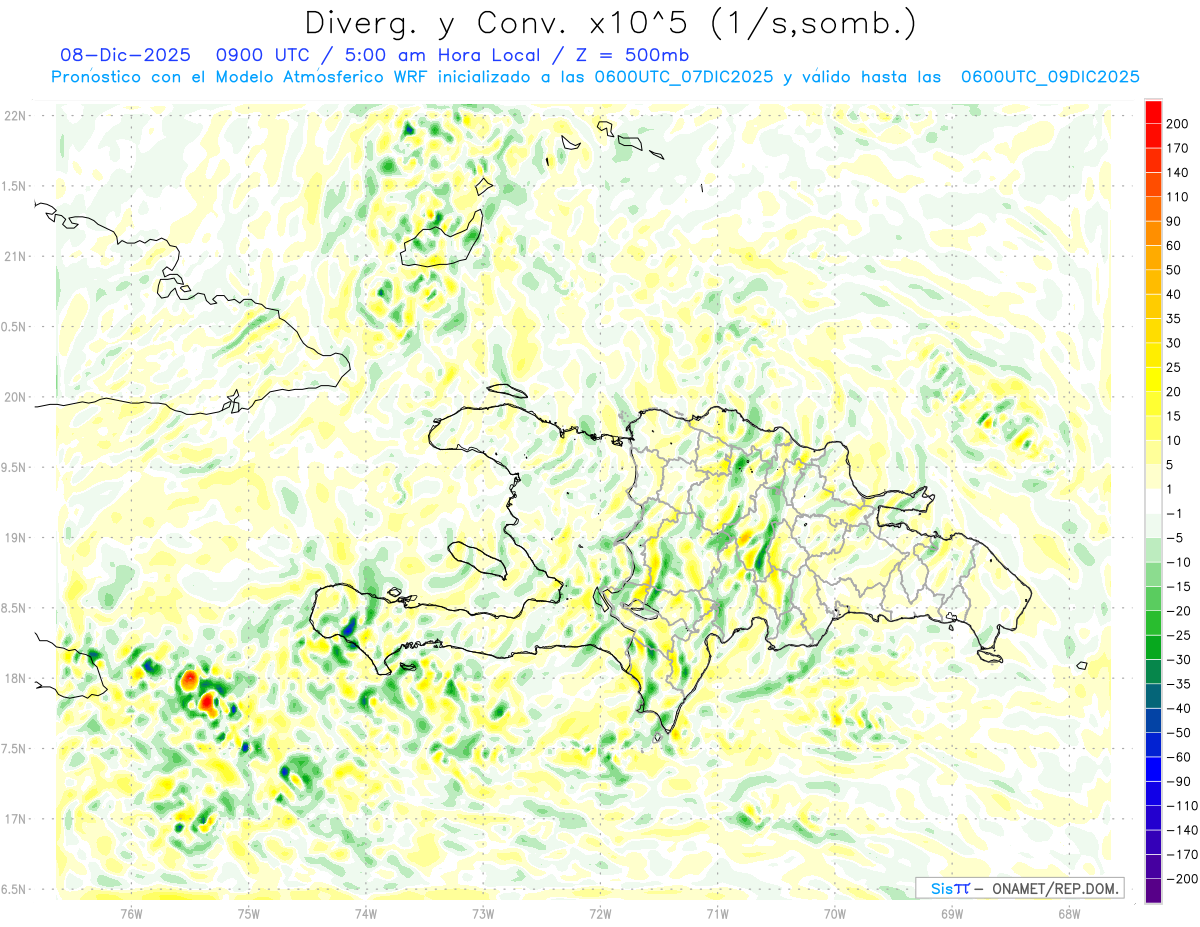Click the -200 color scale label
The width and height of the screenshot is (1200, 927).
click(1181, 879)
